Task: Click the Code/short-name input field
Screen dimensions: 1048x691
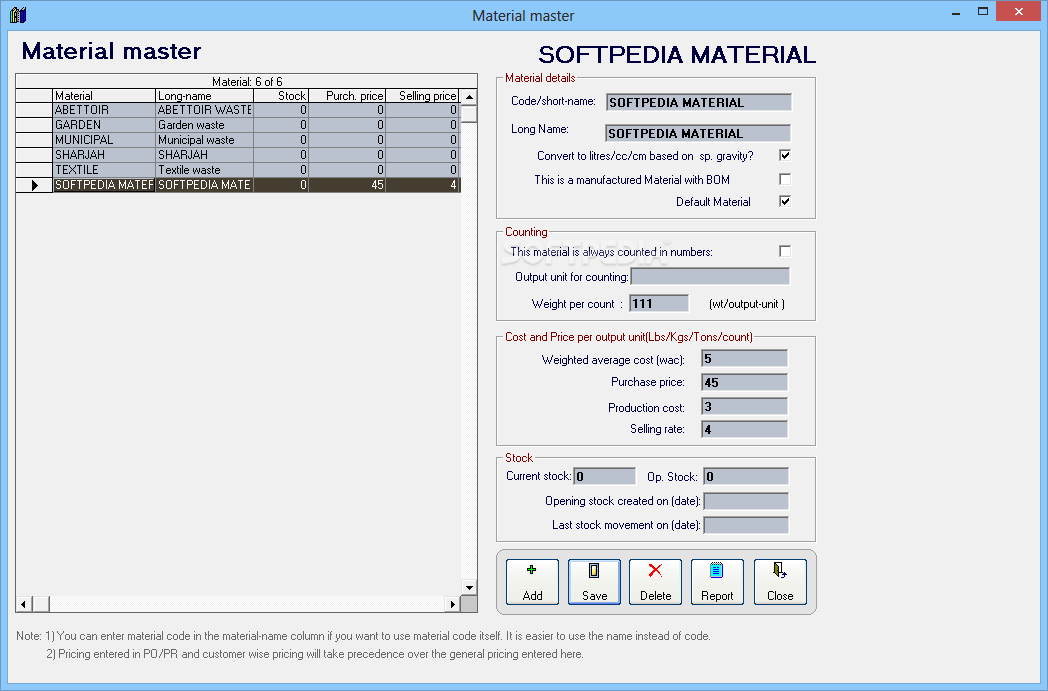Action: pos(698,102)
